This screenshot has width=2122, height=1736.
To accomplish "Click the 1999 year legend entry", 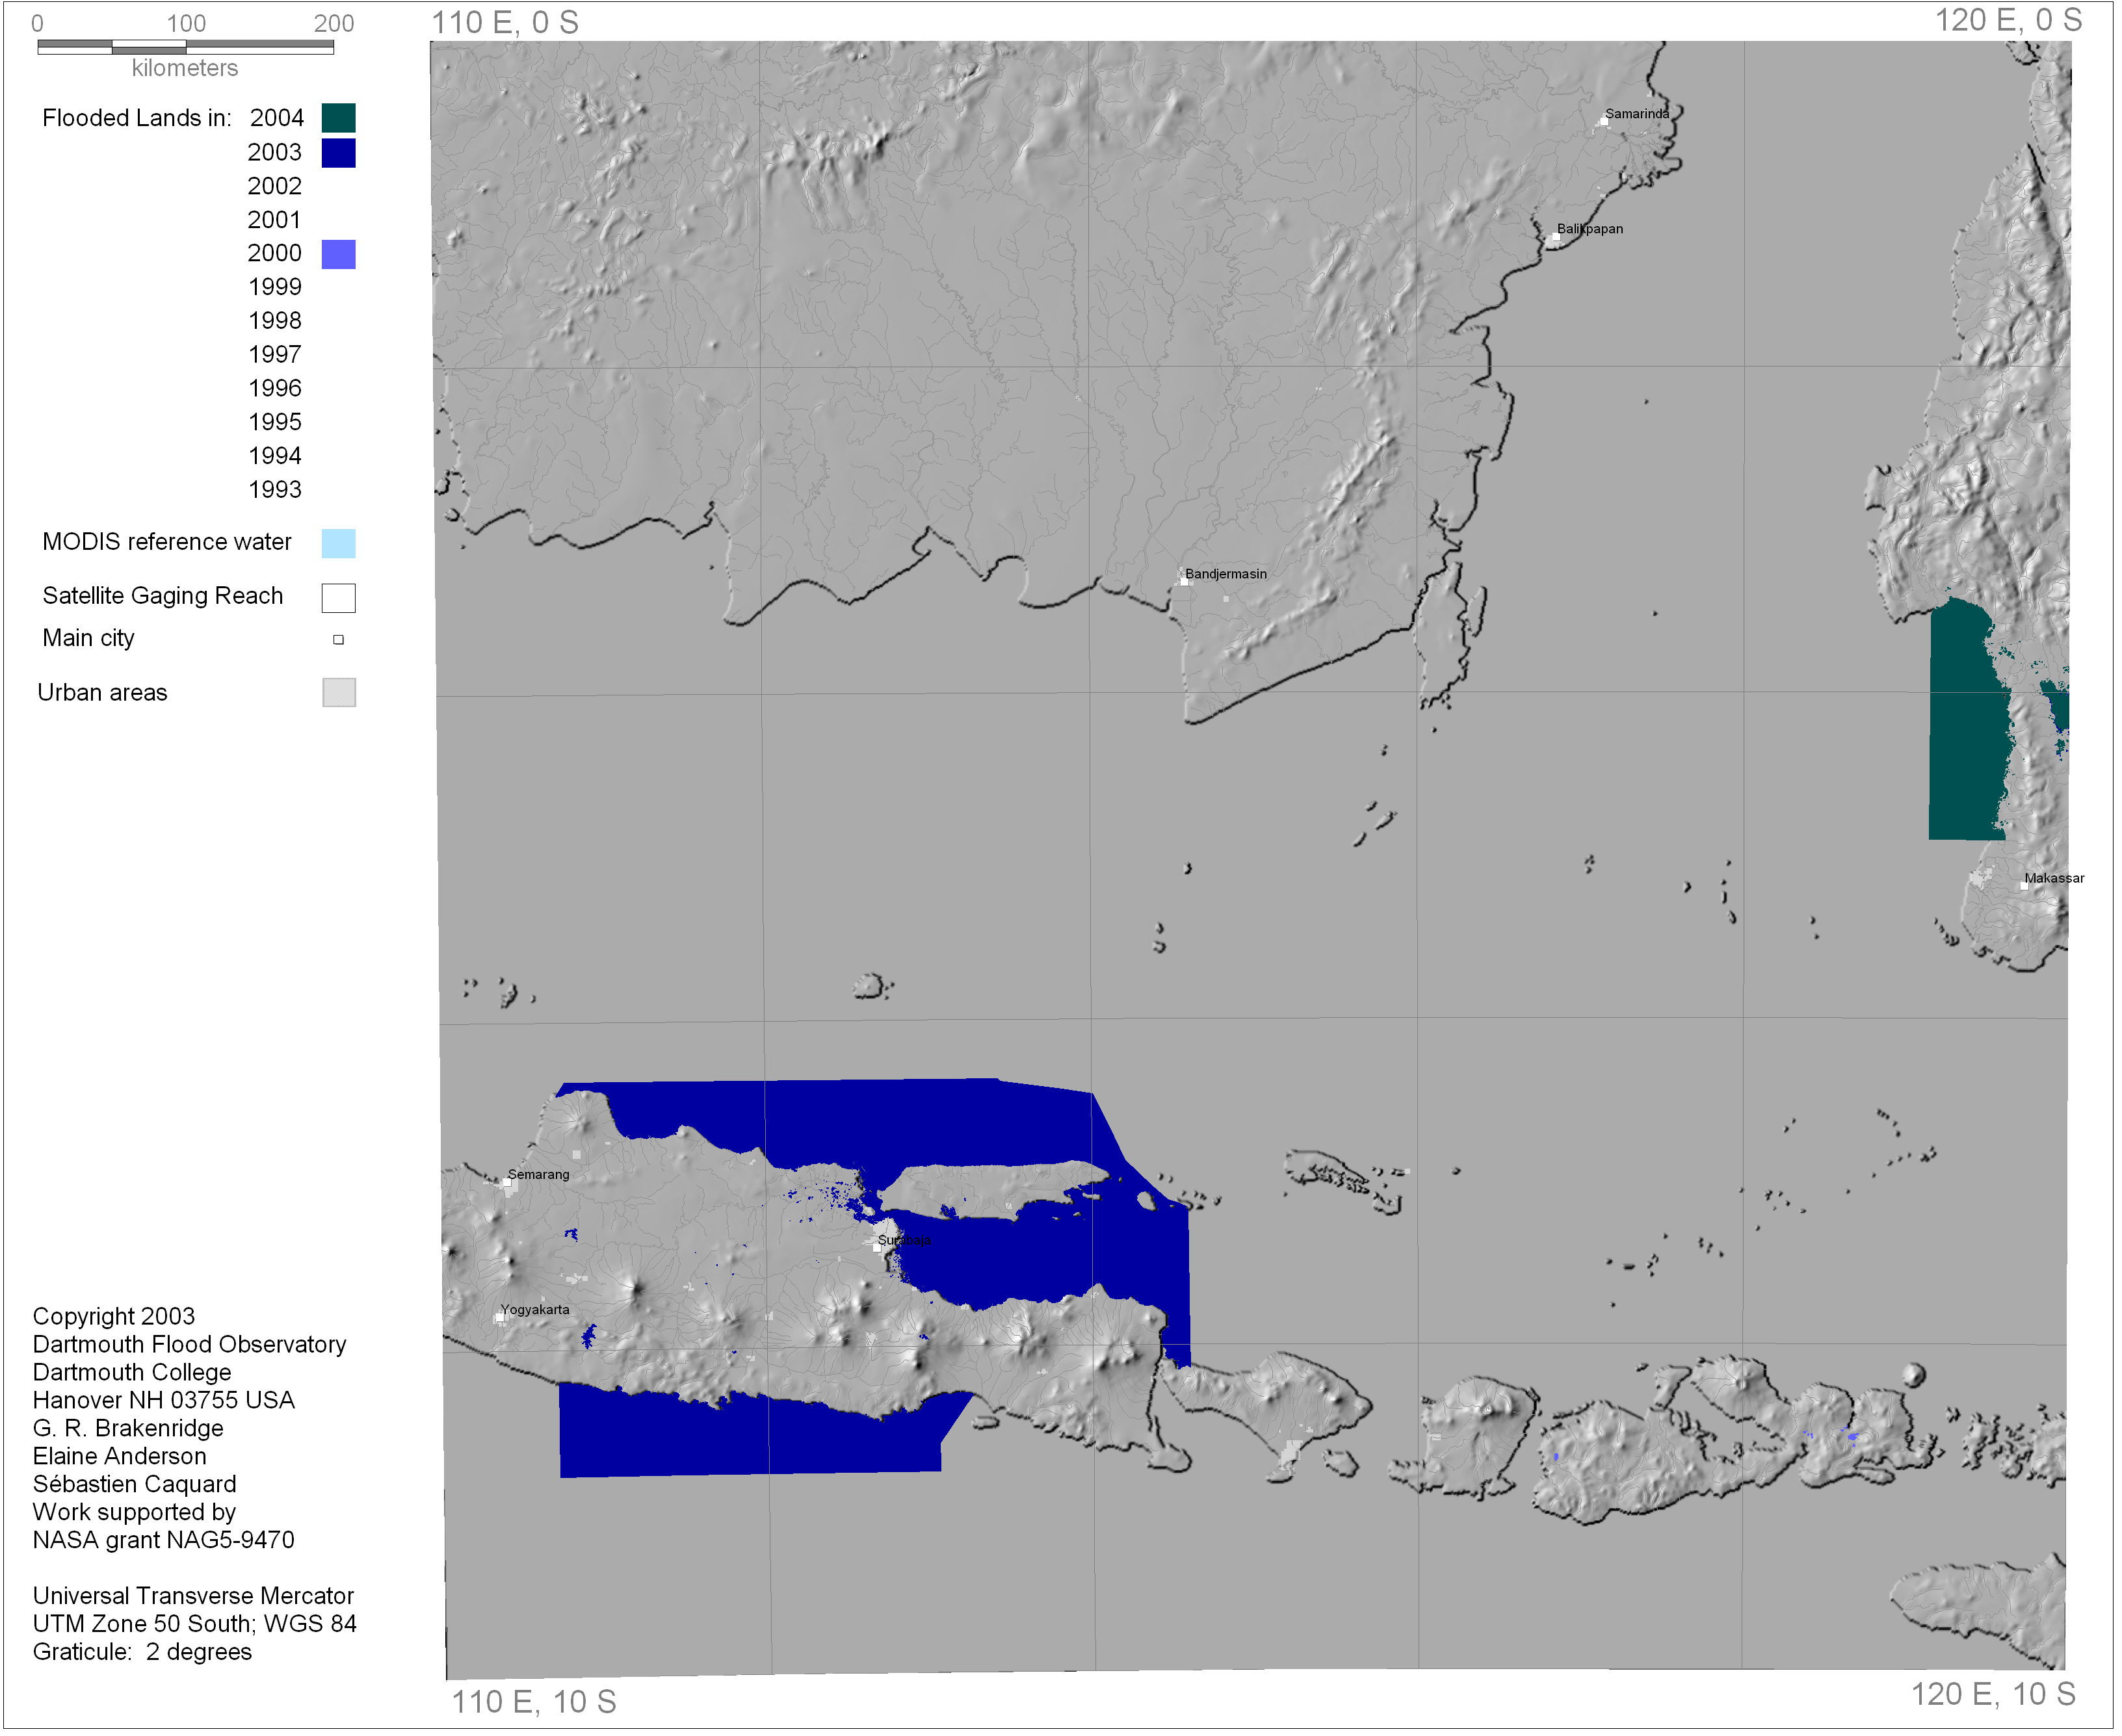I will (x=275, y=288).
